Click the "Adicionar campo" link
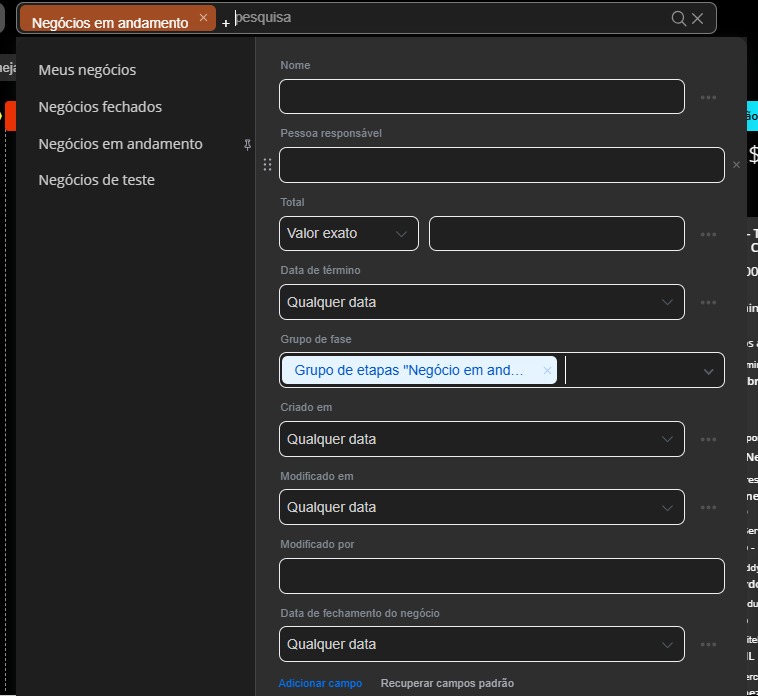The image size is (758, 696). pyautogui.click(x=320, y=683)
